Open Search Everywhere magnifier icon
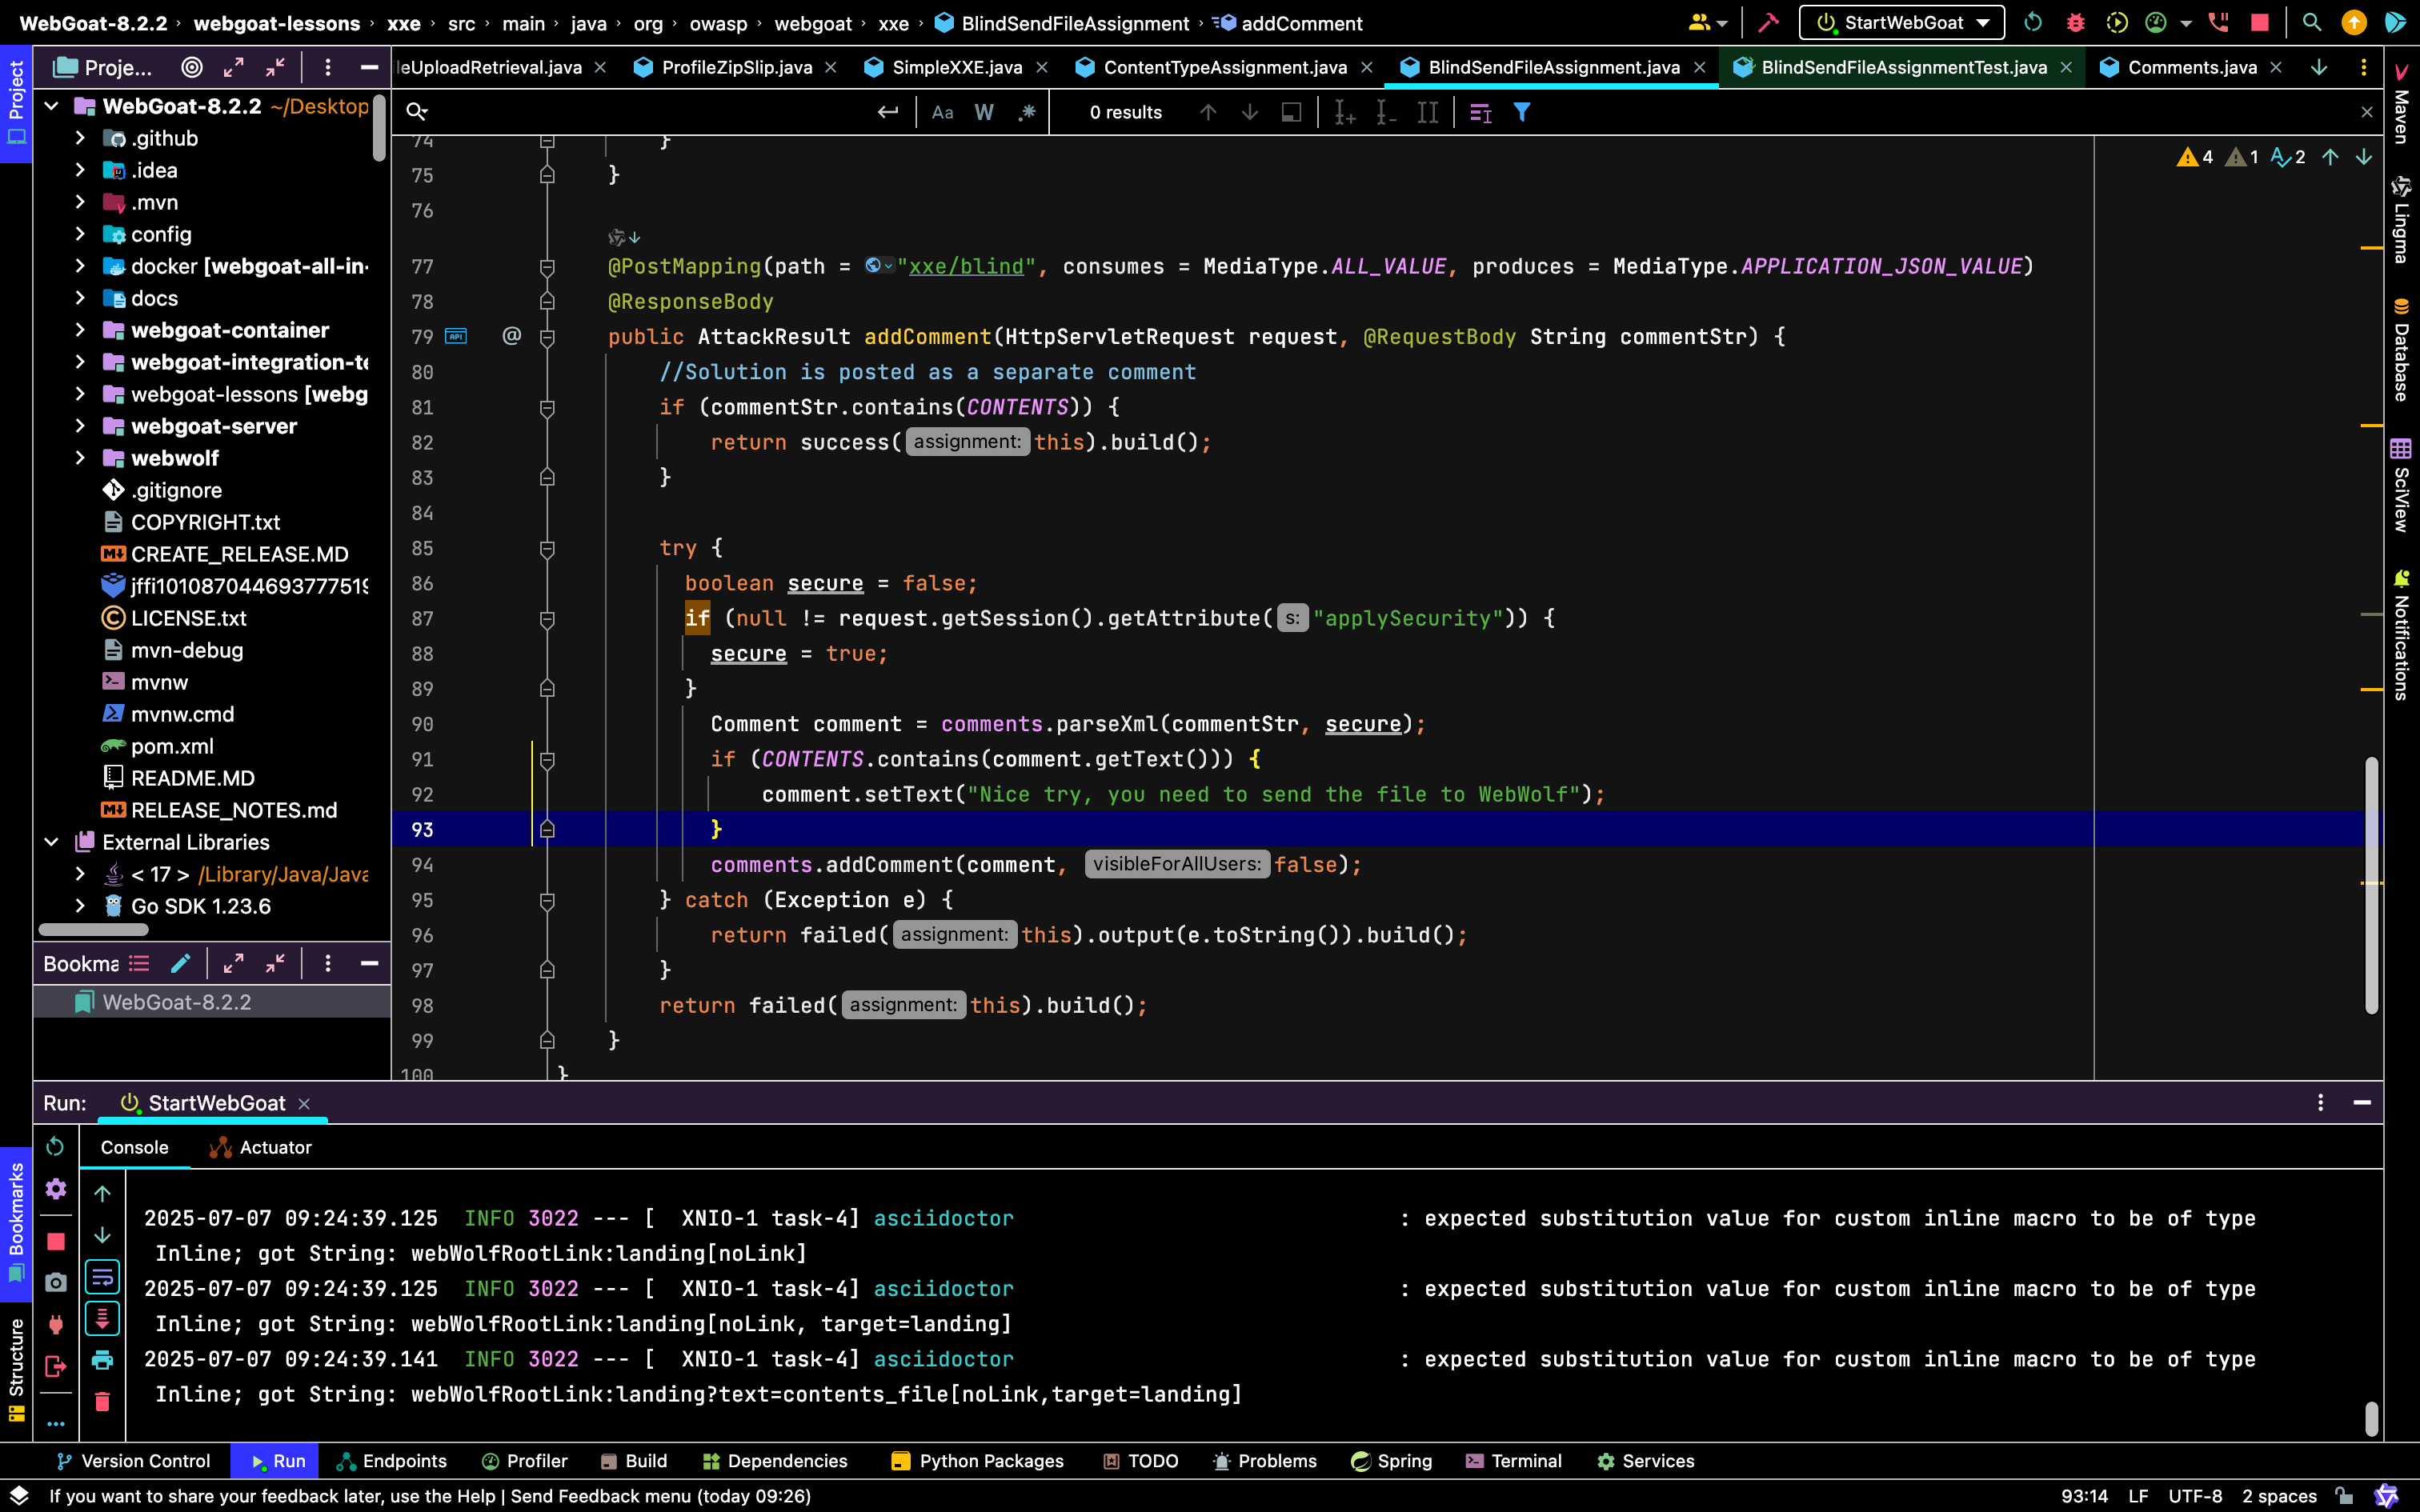The width and height of the screenshot is (2420, 1512). coord(2311,23)
